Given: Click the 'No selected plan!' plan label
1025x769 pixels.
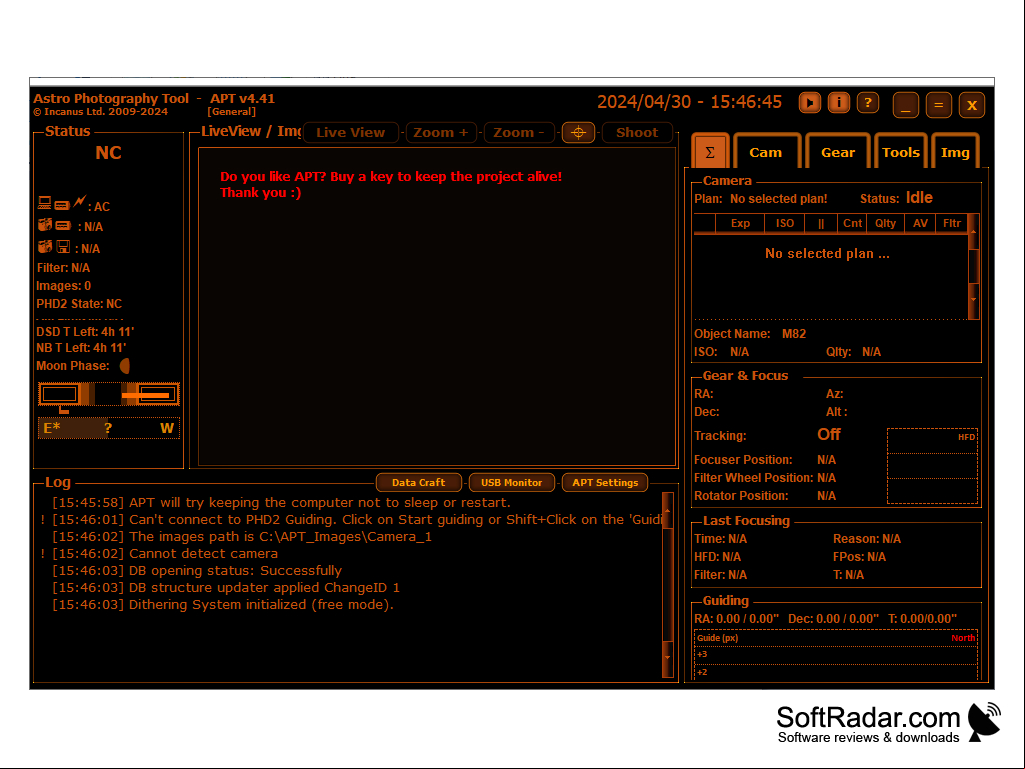Looking at the screenshot, I should click(x=778, y=199).
